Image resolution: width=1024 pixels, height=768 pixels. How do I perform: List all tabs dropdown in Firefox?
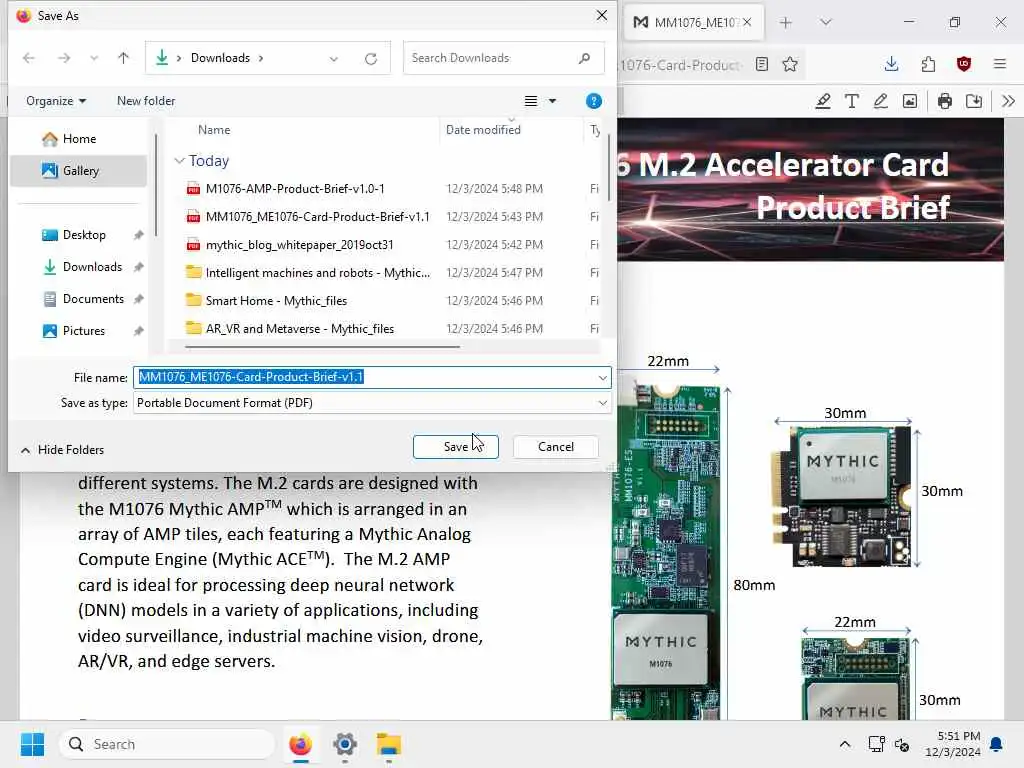[x=826, y=22]
